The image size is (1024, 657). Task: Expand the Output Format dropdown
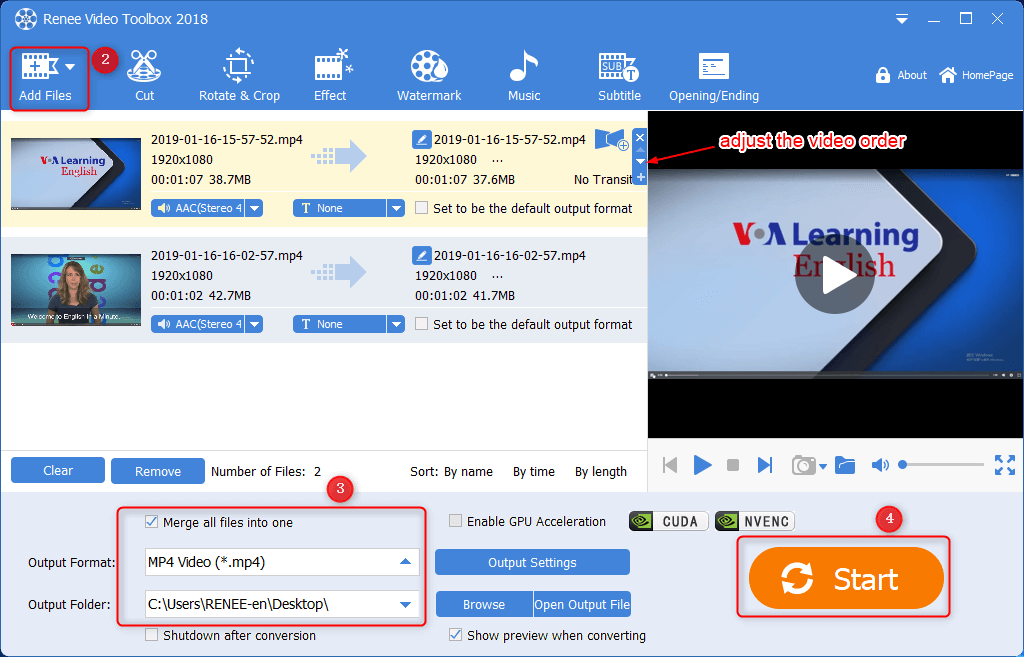click(405, 563)
